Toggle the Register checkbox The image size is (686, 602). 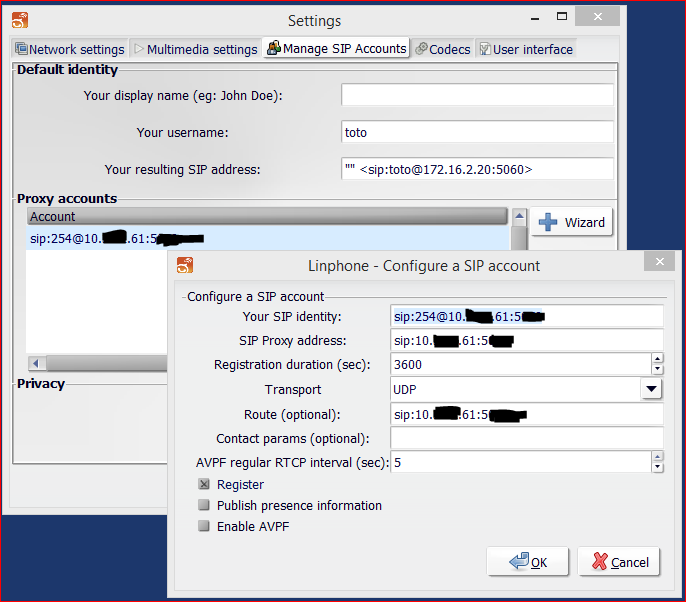(x=204, y=484)
